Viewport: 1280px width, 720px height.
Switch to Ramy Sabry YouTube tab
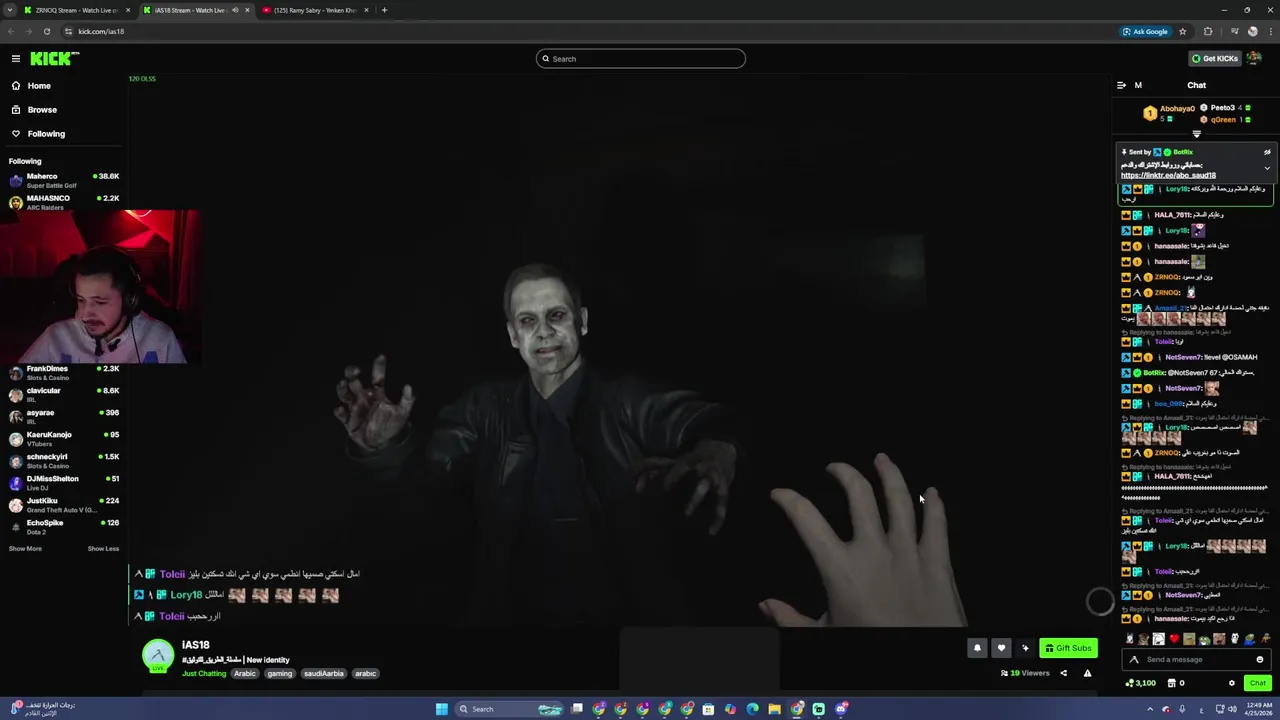pyautogui.click(x=316, y=10)
